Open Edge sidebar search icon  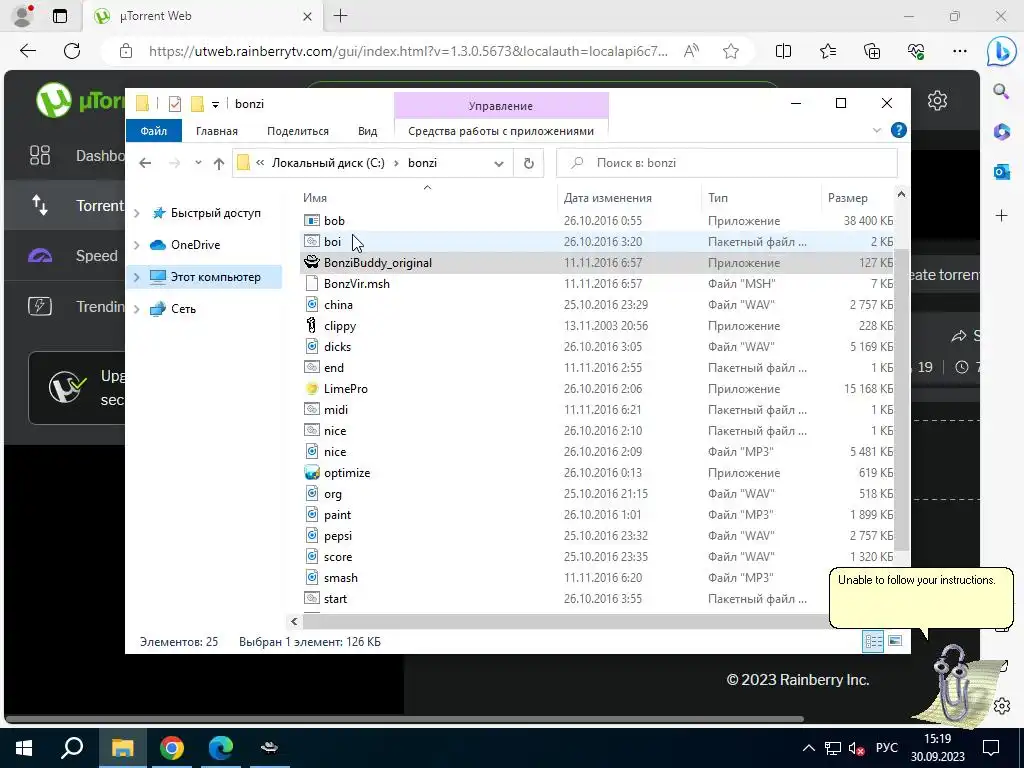[1001, 90]
